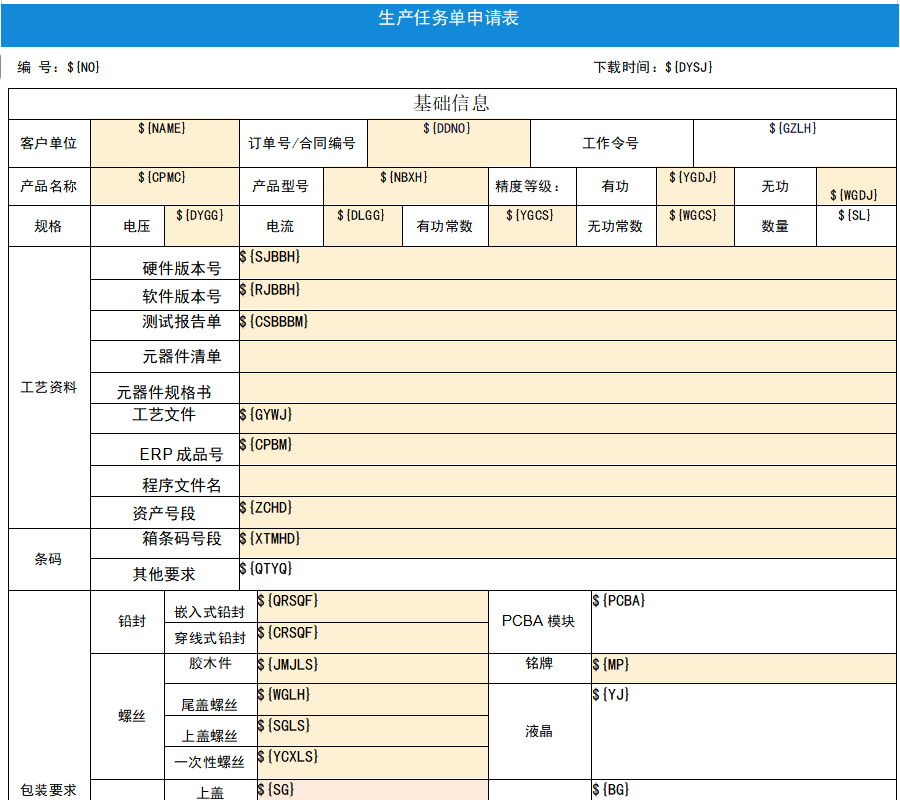The width and height of the screenshot is (900, 800).
Task: Select the 其他要求 field containing ${QTYQ}
Action: click(567, 573)
